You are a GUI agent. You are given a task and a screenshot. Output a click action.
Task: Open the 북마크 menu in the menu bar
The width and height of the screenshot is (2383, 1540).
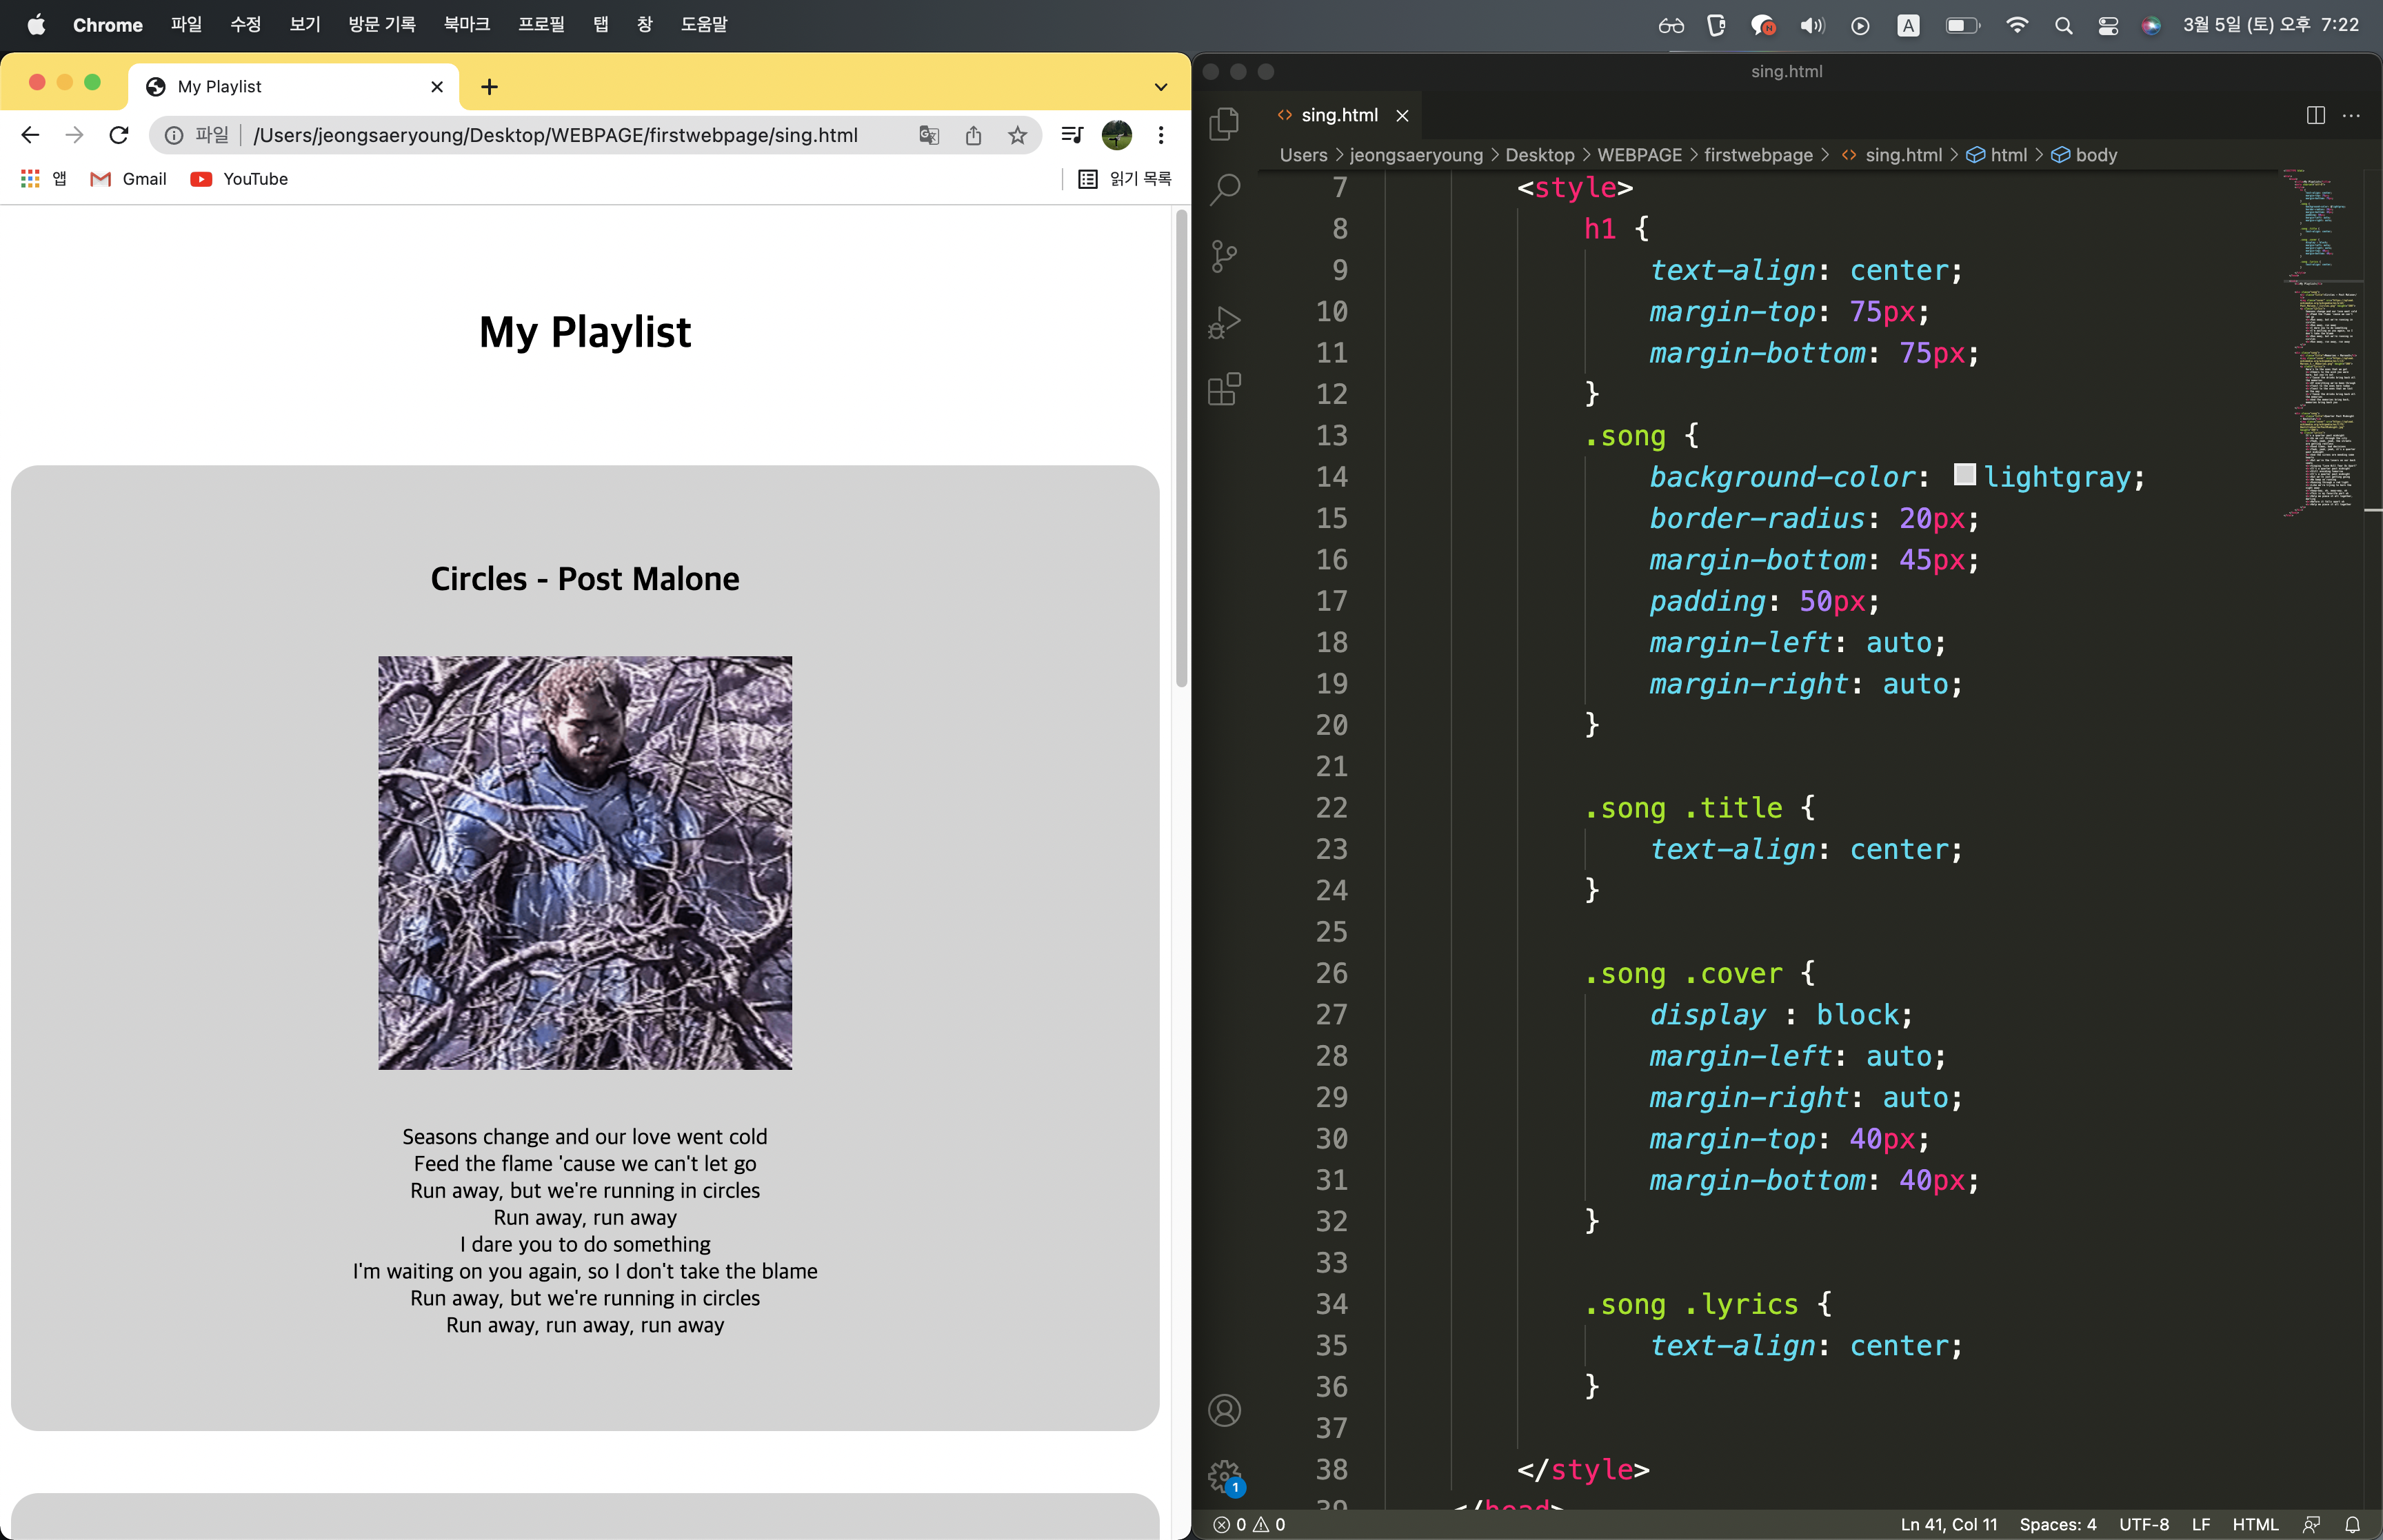tap(467, 24)
